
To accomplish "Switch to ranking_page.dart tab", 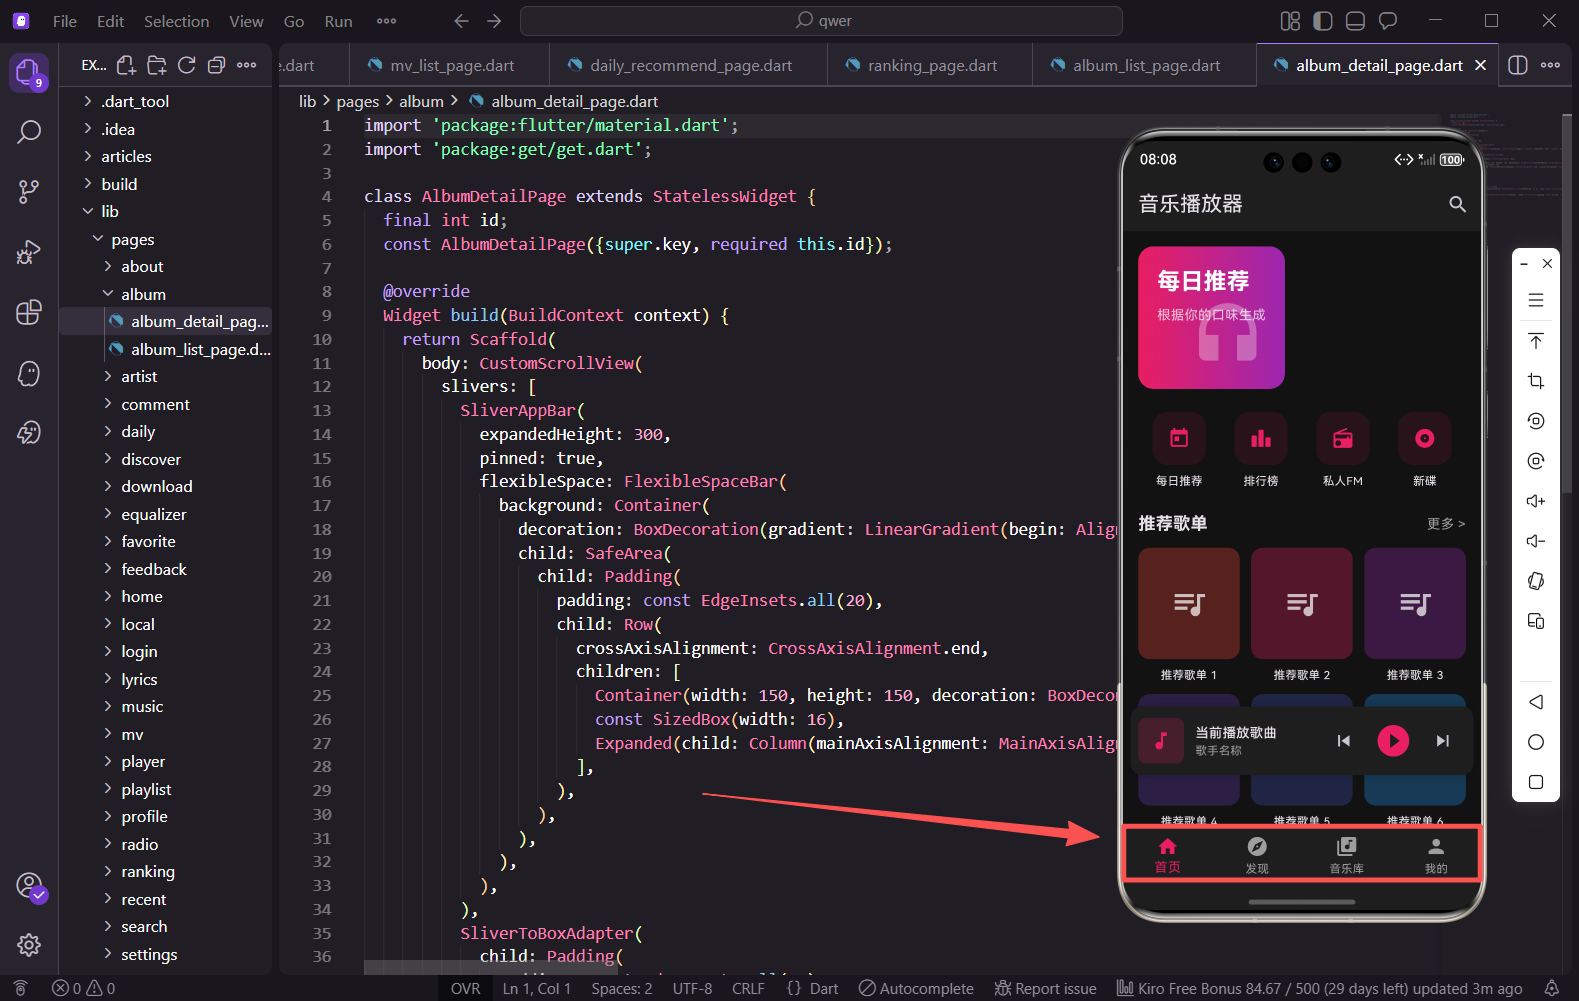I will tap(930, 65).
